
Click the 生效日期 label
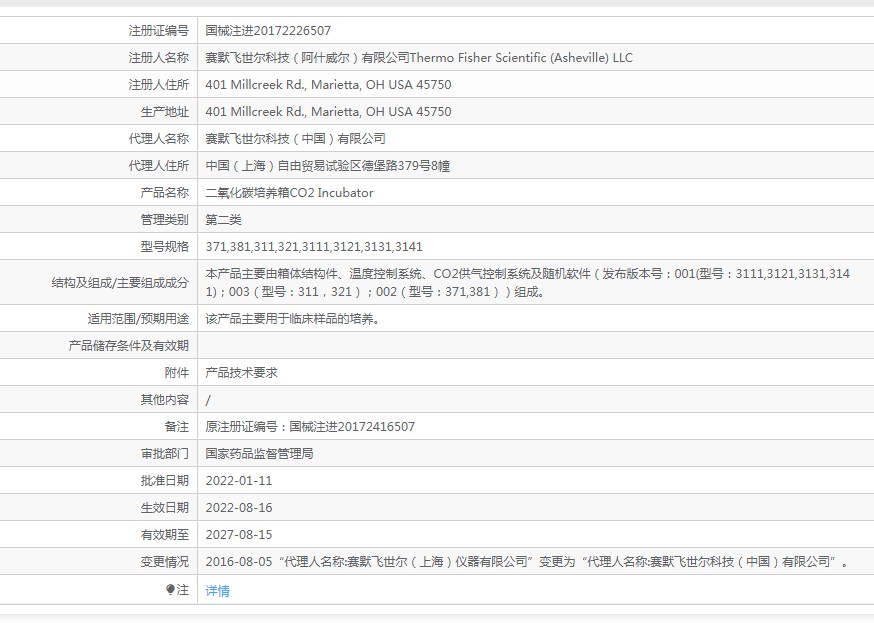[165, 508]
